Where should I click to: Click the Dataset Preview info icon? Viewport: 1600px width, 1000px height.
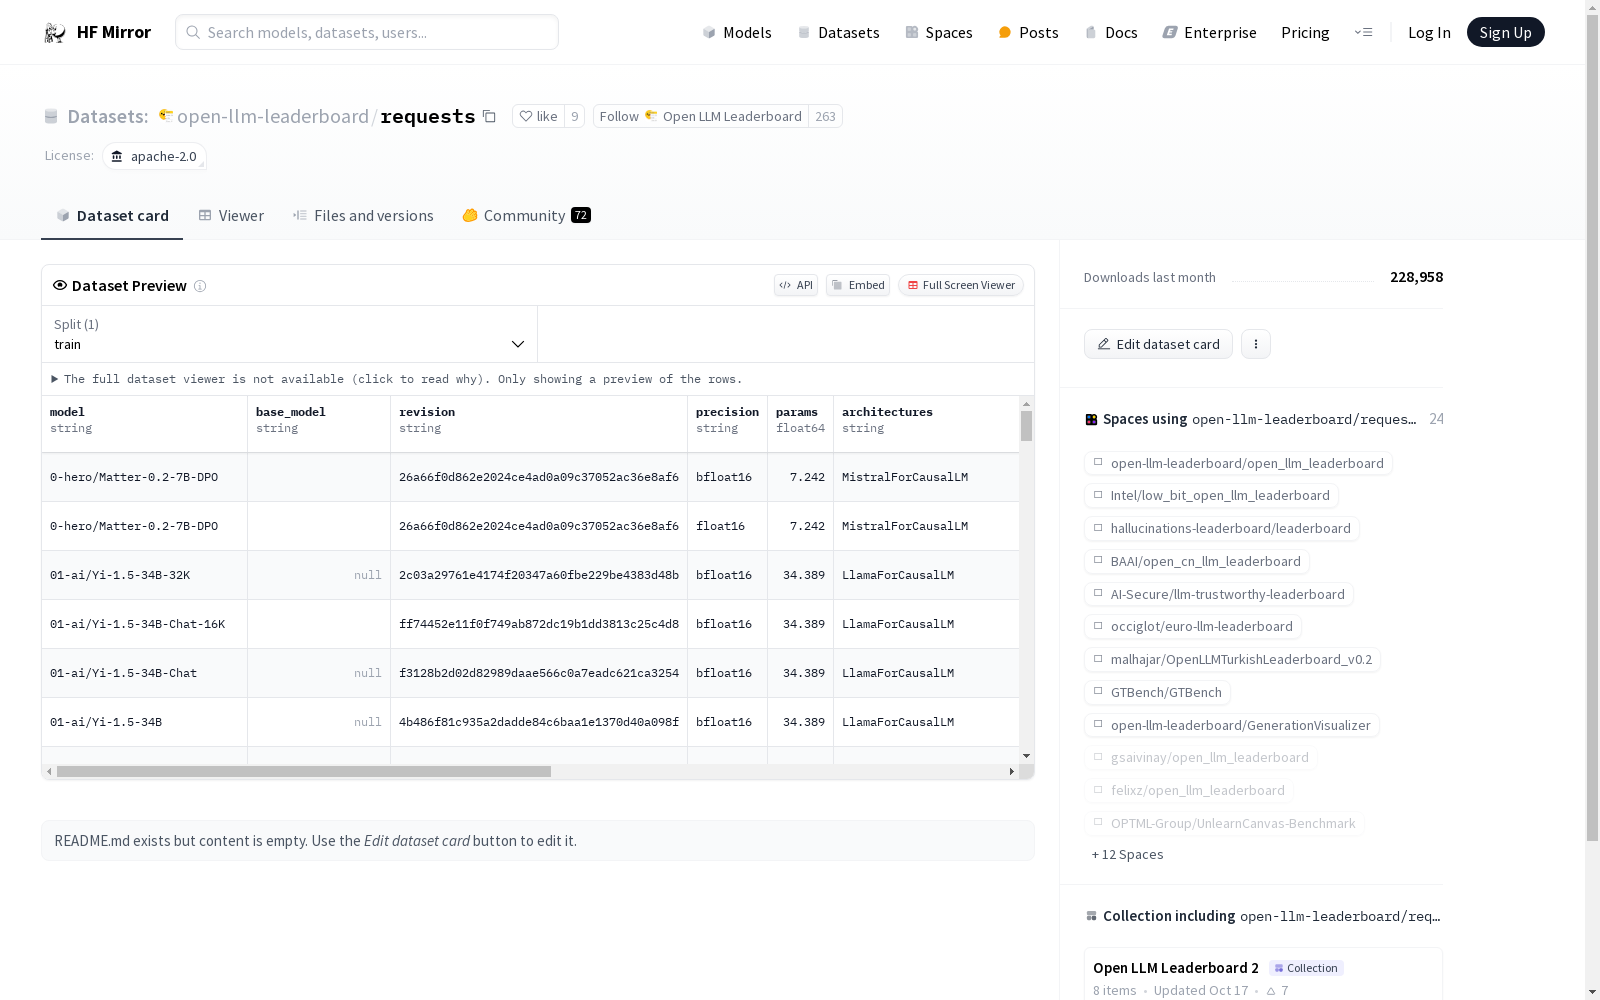(200, 286)
